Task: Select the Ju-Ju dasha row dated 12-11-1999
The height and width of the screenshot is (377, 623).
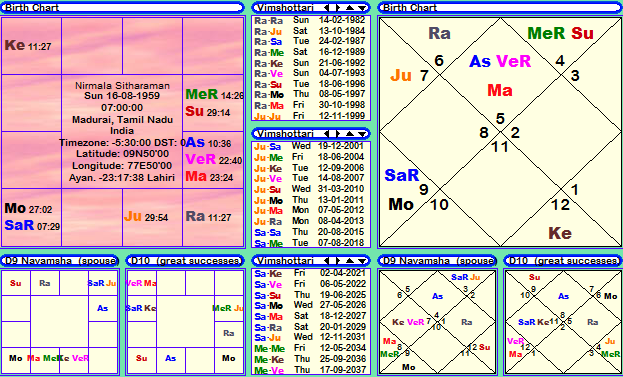Action: tap(311, 116)
